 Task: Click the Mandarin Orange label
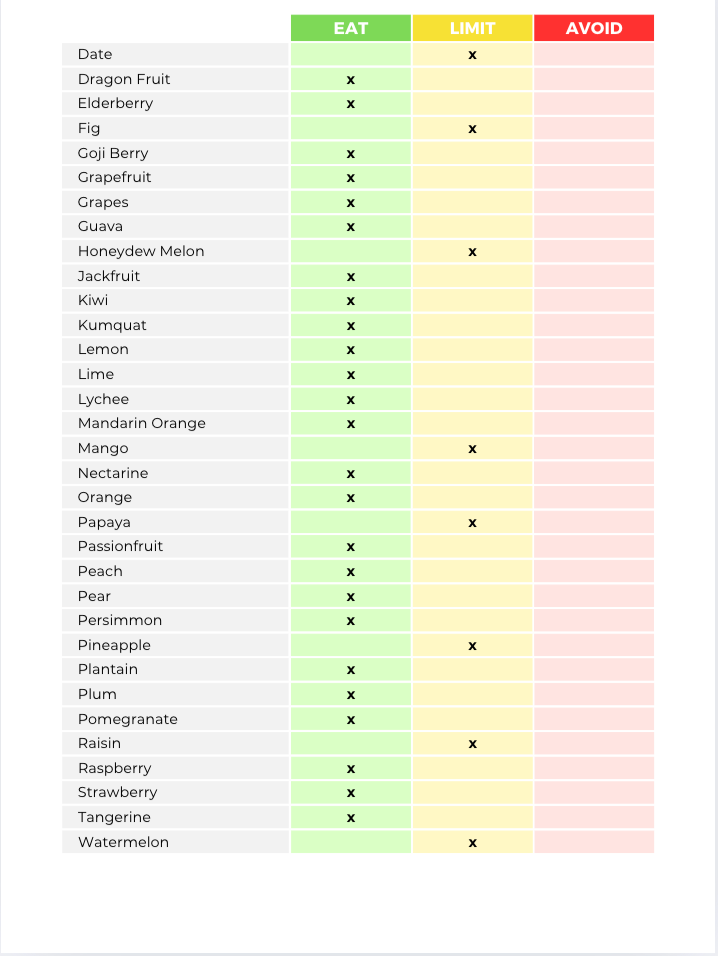point(141,423)
